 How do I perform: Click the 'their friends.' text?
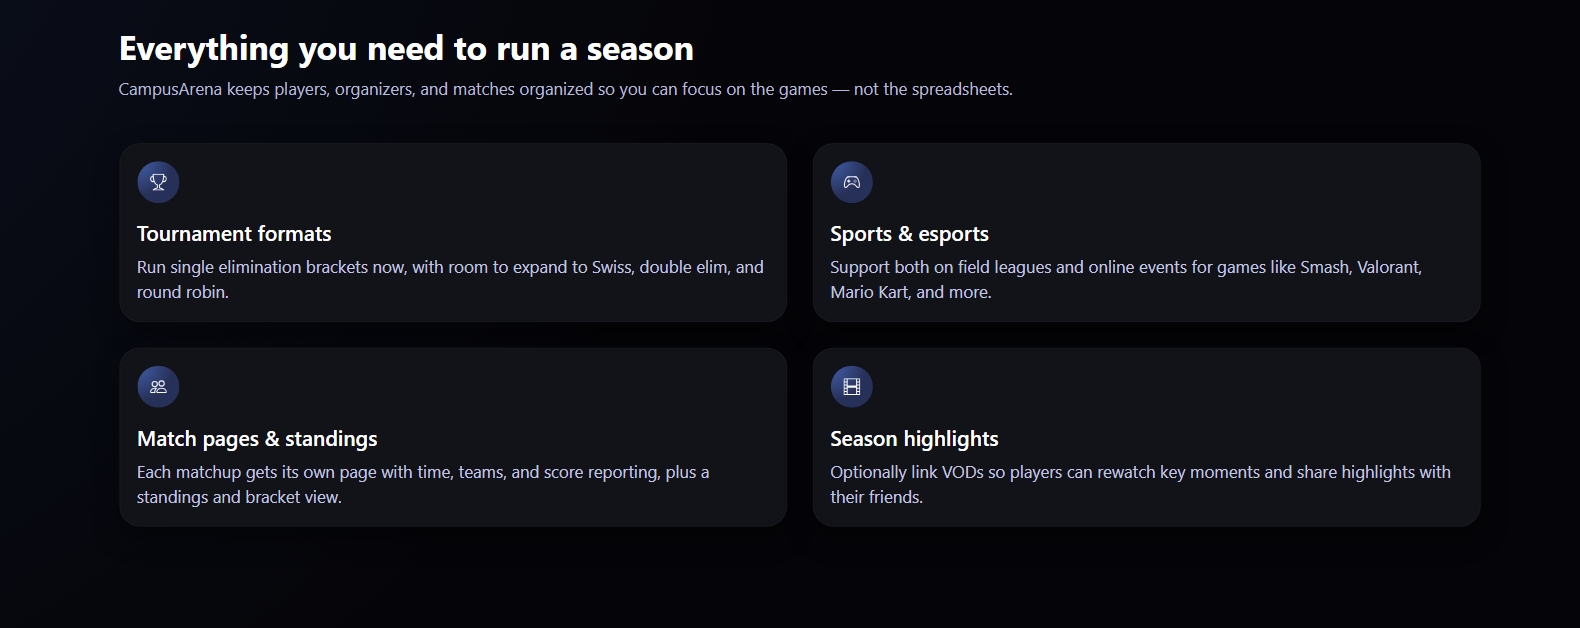point(876,497)
